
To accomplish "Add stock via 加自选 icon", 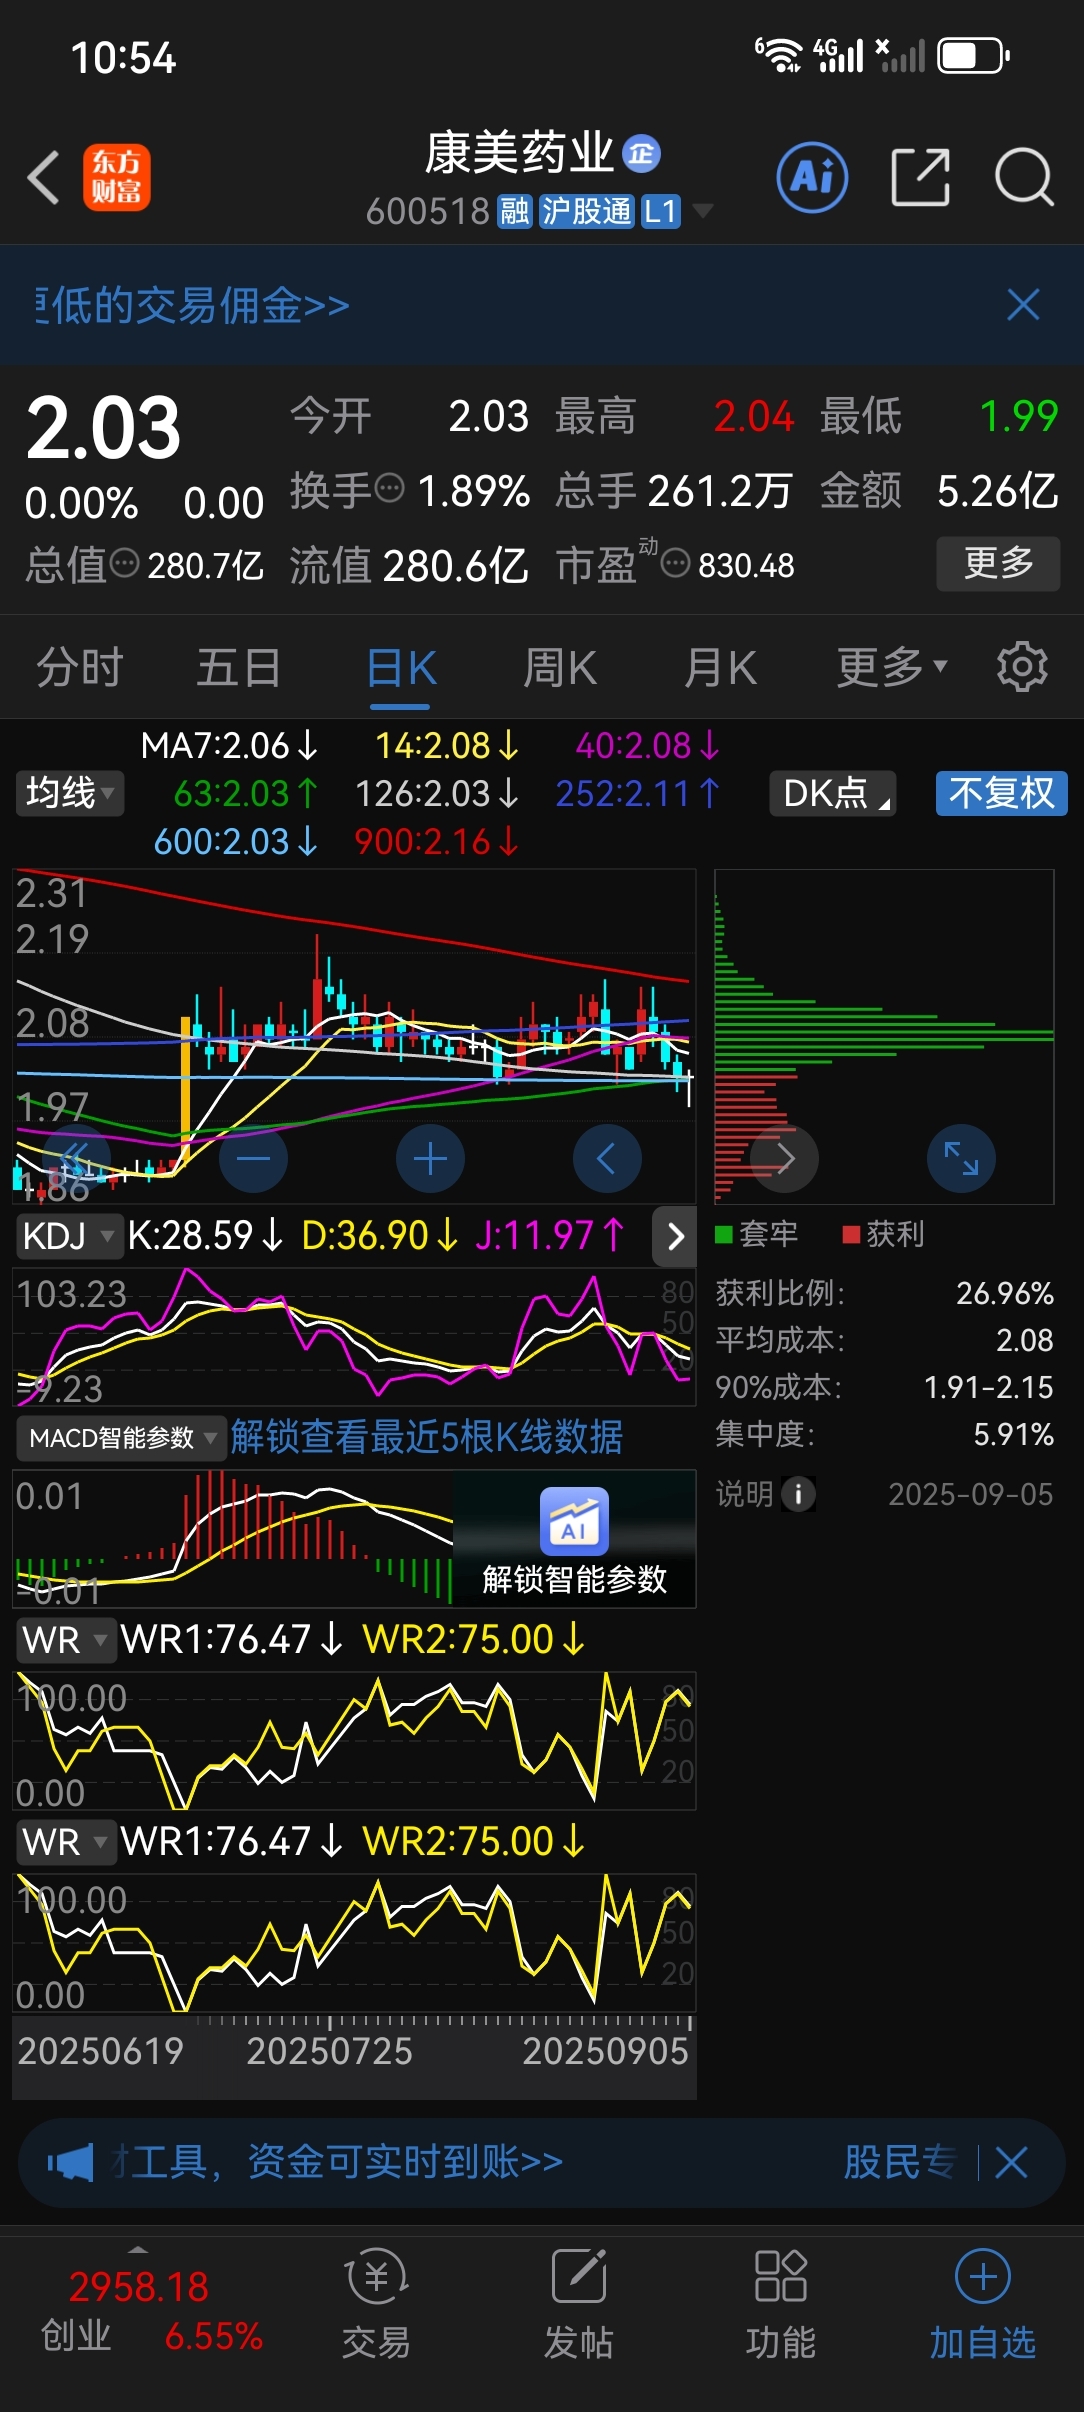I will click(983, 2306).
